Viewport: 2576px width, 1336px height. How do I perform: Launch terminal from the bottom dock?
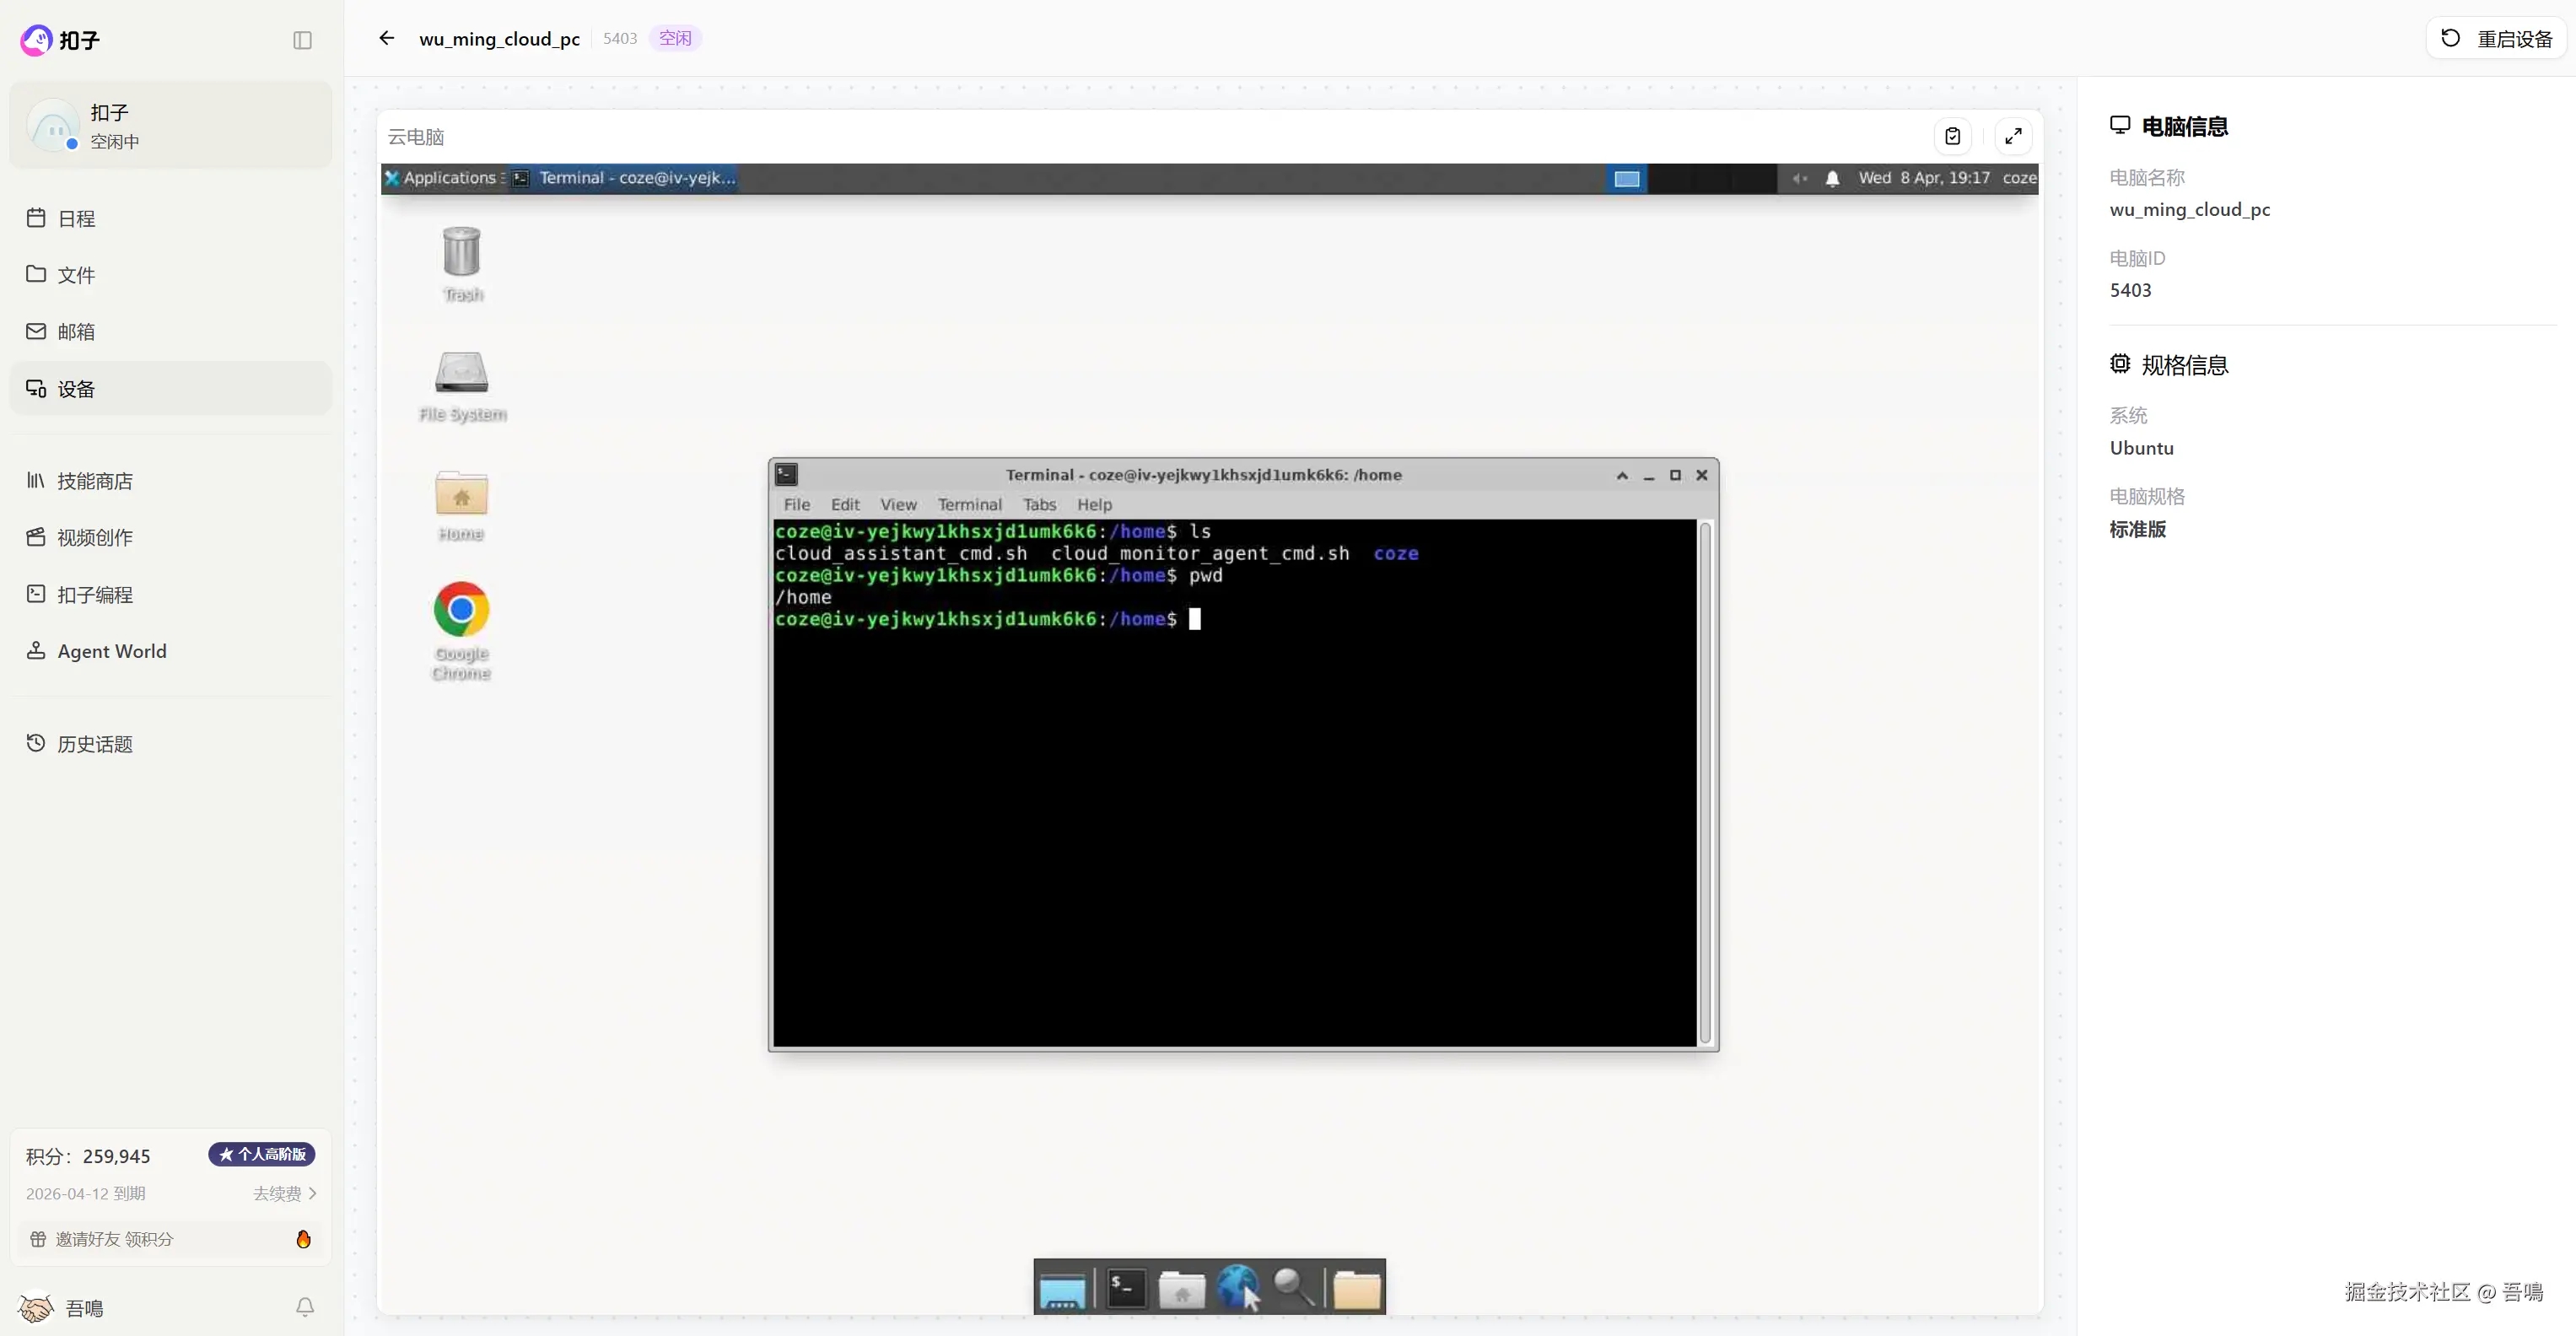coord(1125,1288)
